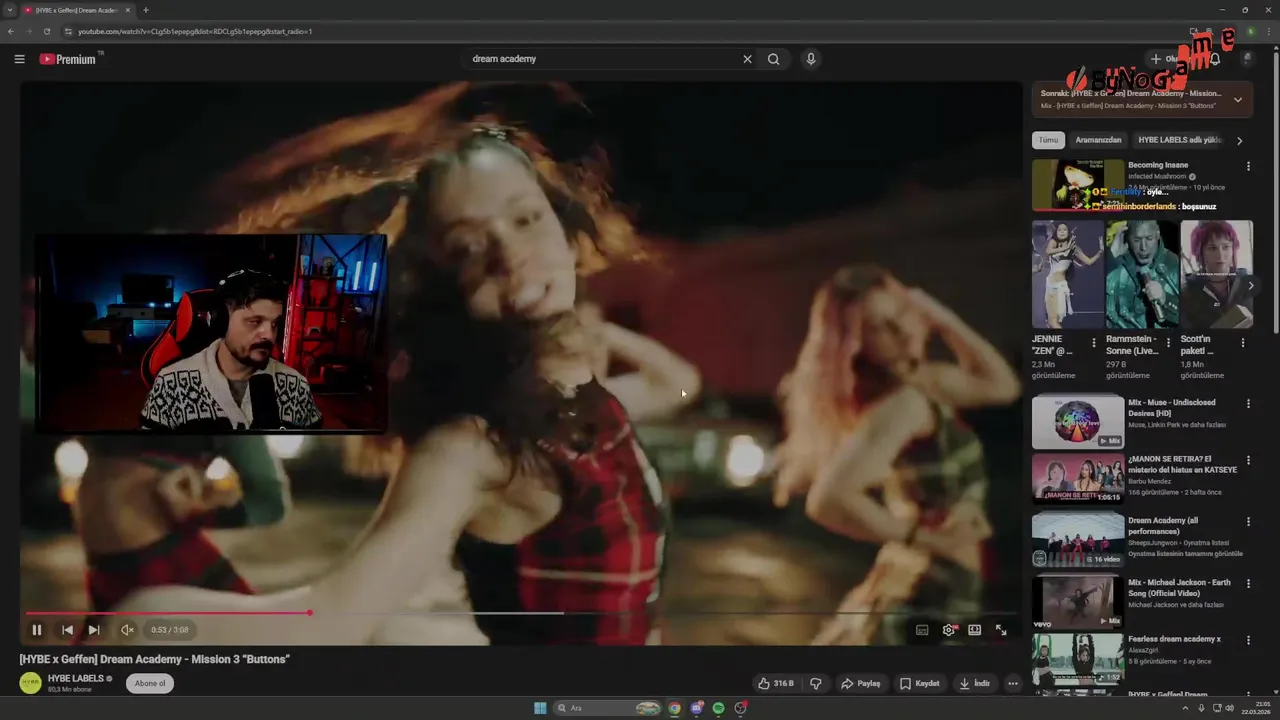Save the video with 'Kaydet'

(x=920, y=684)
